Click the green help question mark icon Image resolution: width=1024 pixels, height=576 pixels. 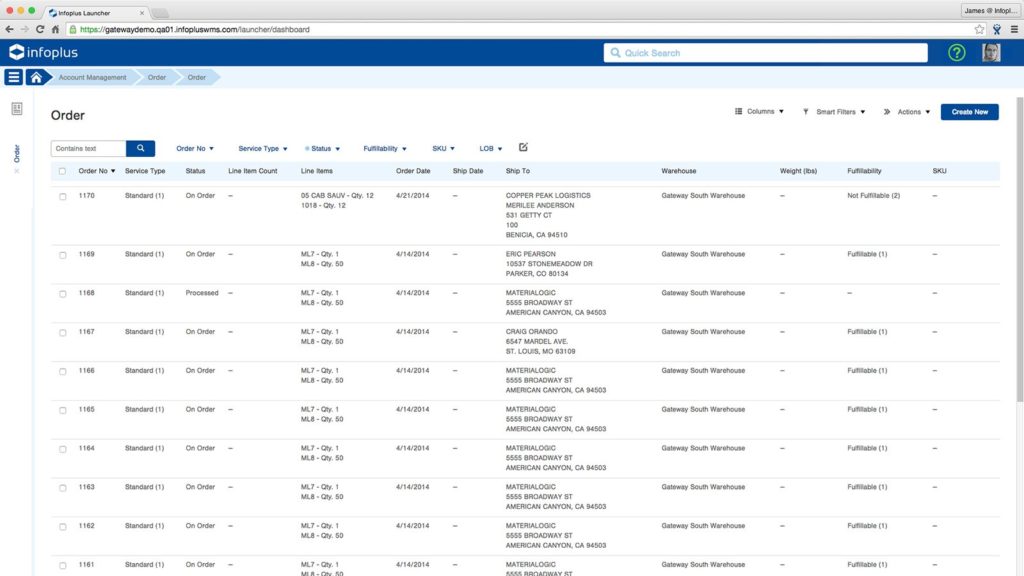[x=956, y=53]
